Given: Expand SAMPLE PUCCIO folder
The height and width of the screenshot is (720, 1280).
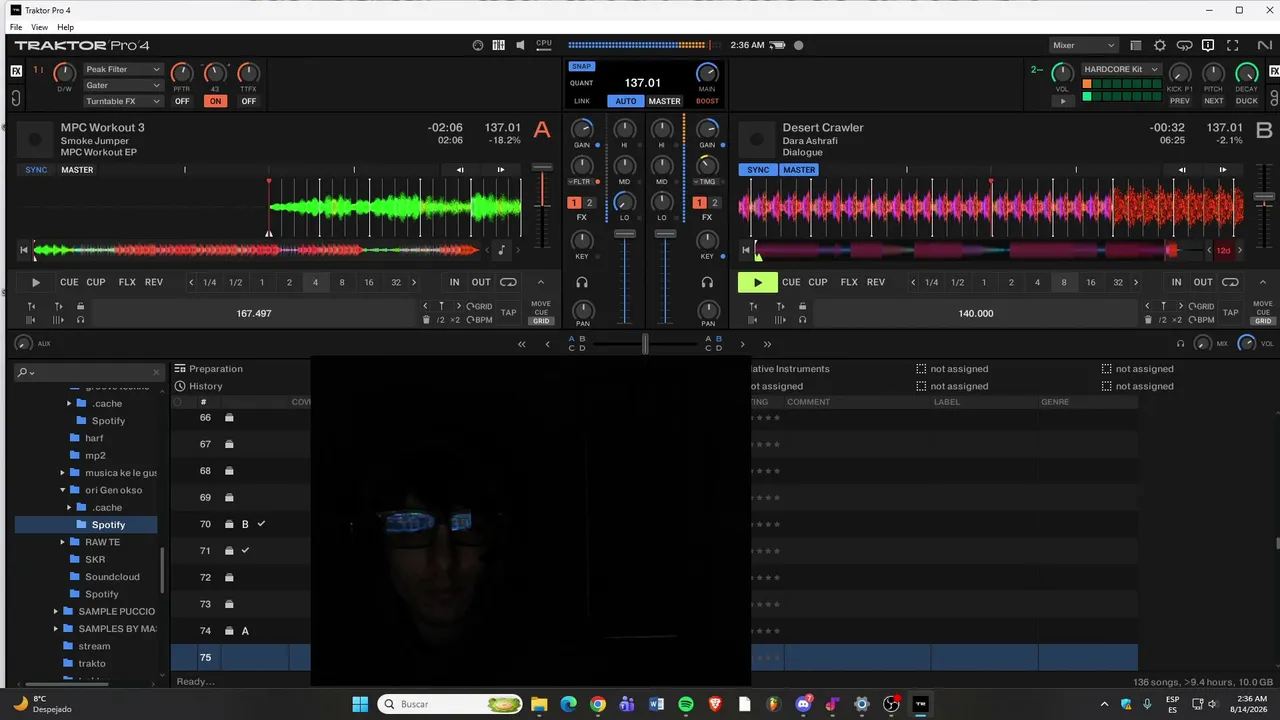Looking at the screenshot, I should (x=56, y=611).
